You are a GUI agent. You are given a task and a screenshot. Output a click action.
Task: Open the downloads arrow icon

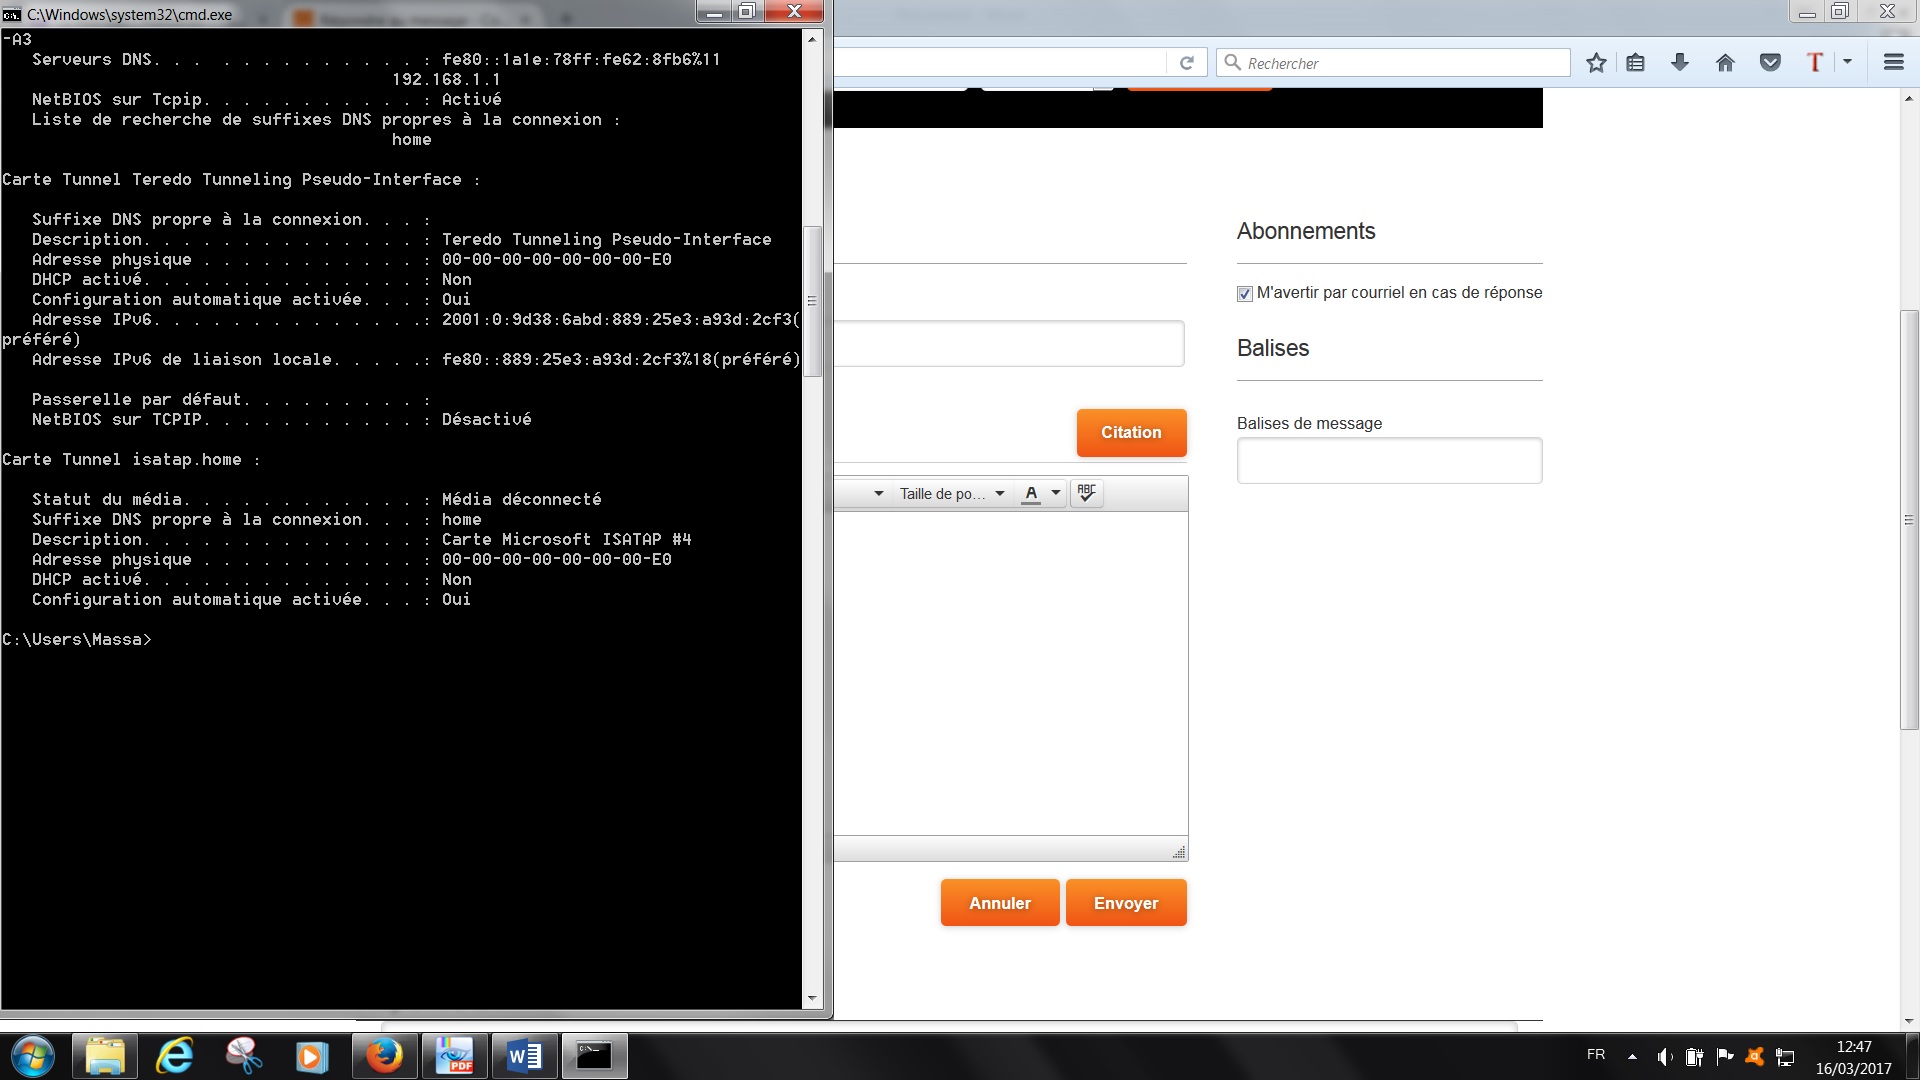[1680, 63]
